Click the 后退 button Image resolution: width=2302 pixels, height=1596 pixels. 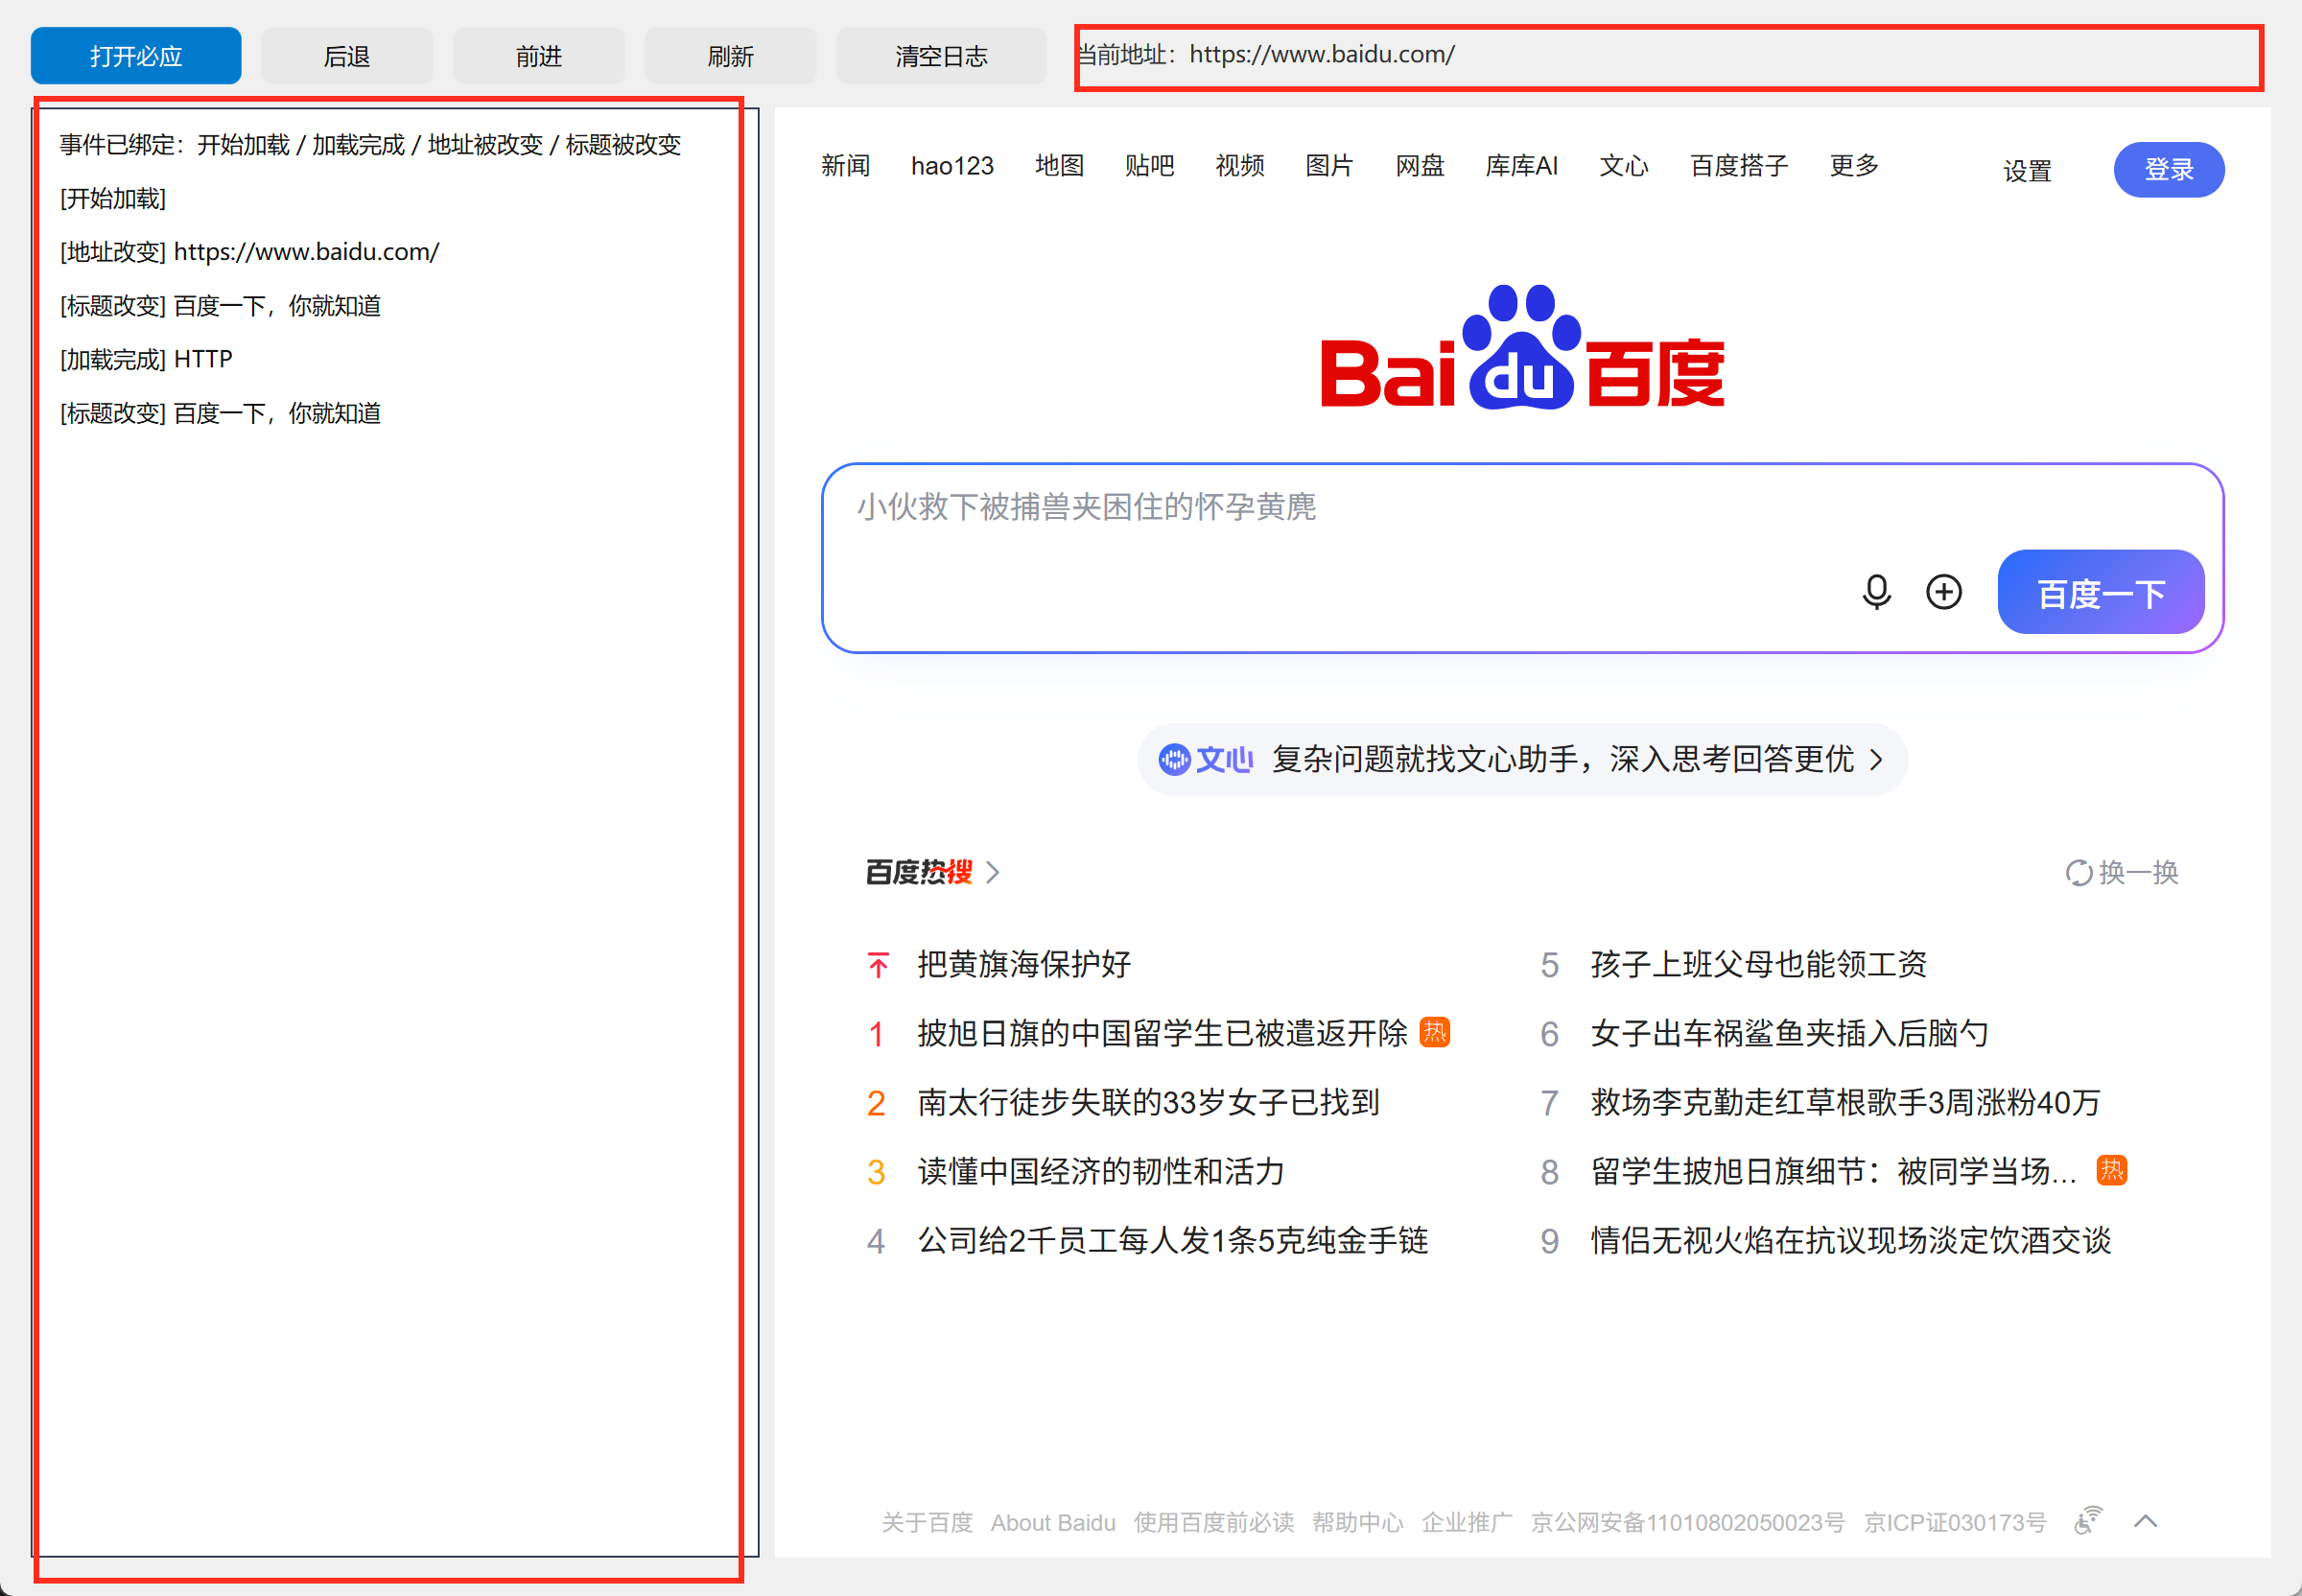click(347, 56)
